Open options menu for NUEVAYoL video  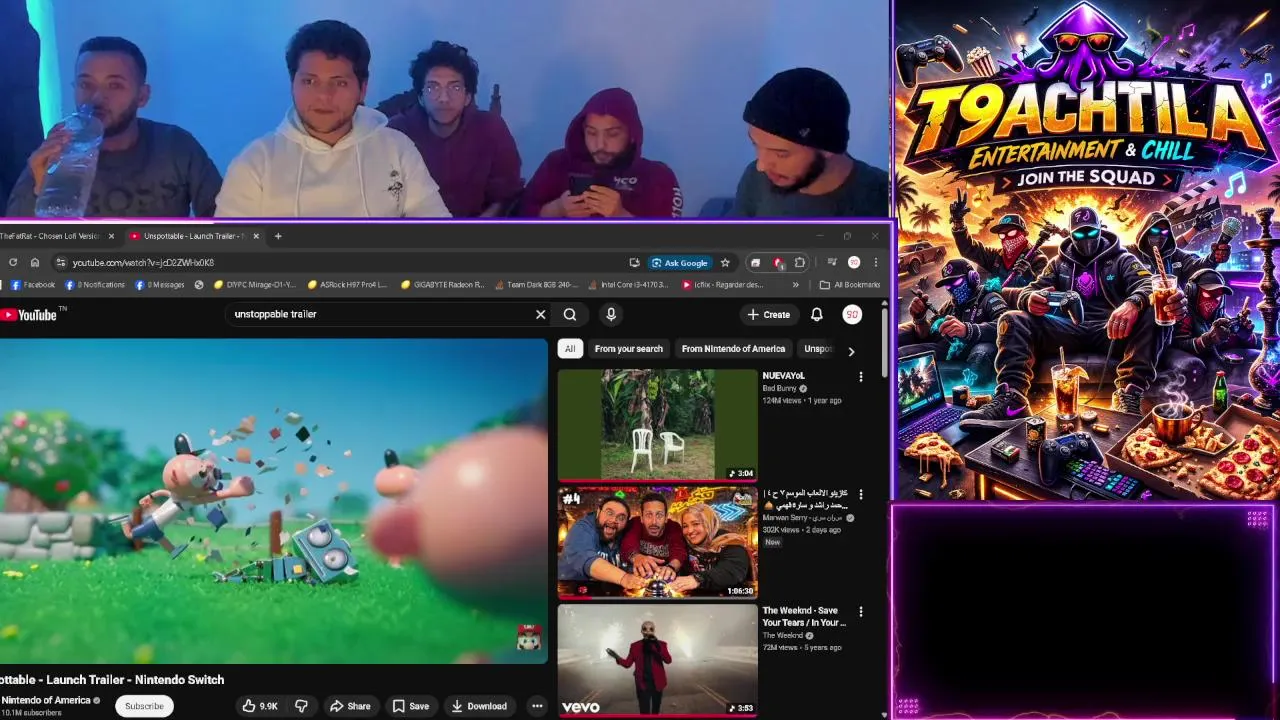(861, 377)
